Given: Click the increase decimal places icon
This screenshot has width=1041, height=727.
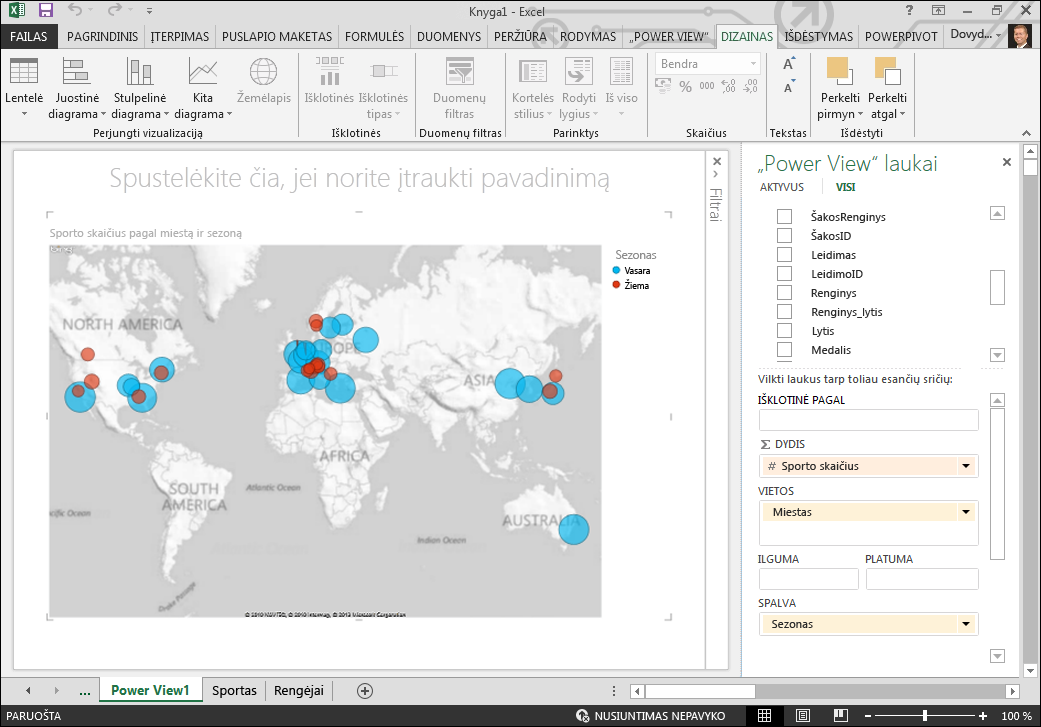Looking at the screenshot, I should point(728,86).
